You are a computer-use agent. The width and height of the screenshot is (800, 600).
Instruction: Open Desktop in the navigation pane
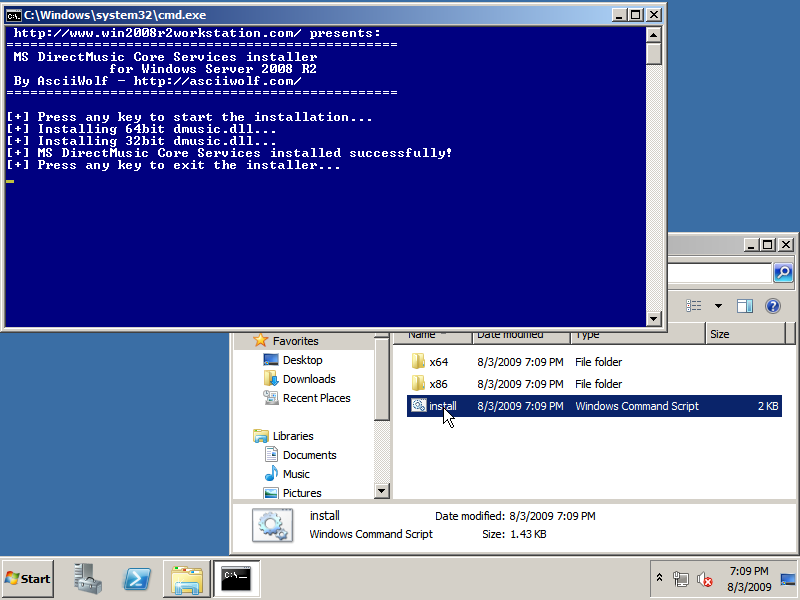pos(303,360)
